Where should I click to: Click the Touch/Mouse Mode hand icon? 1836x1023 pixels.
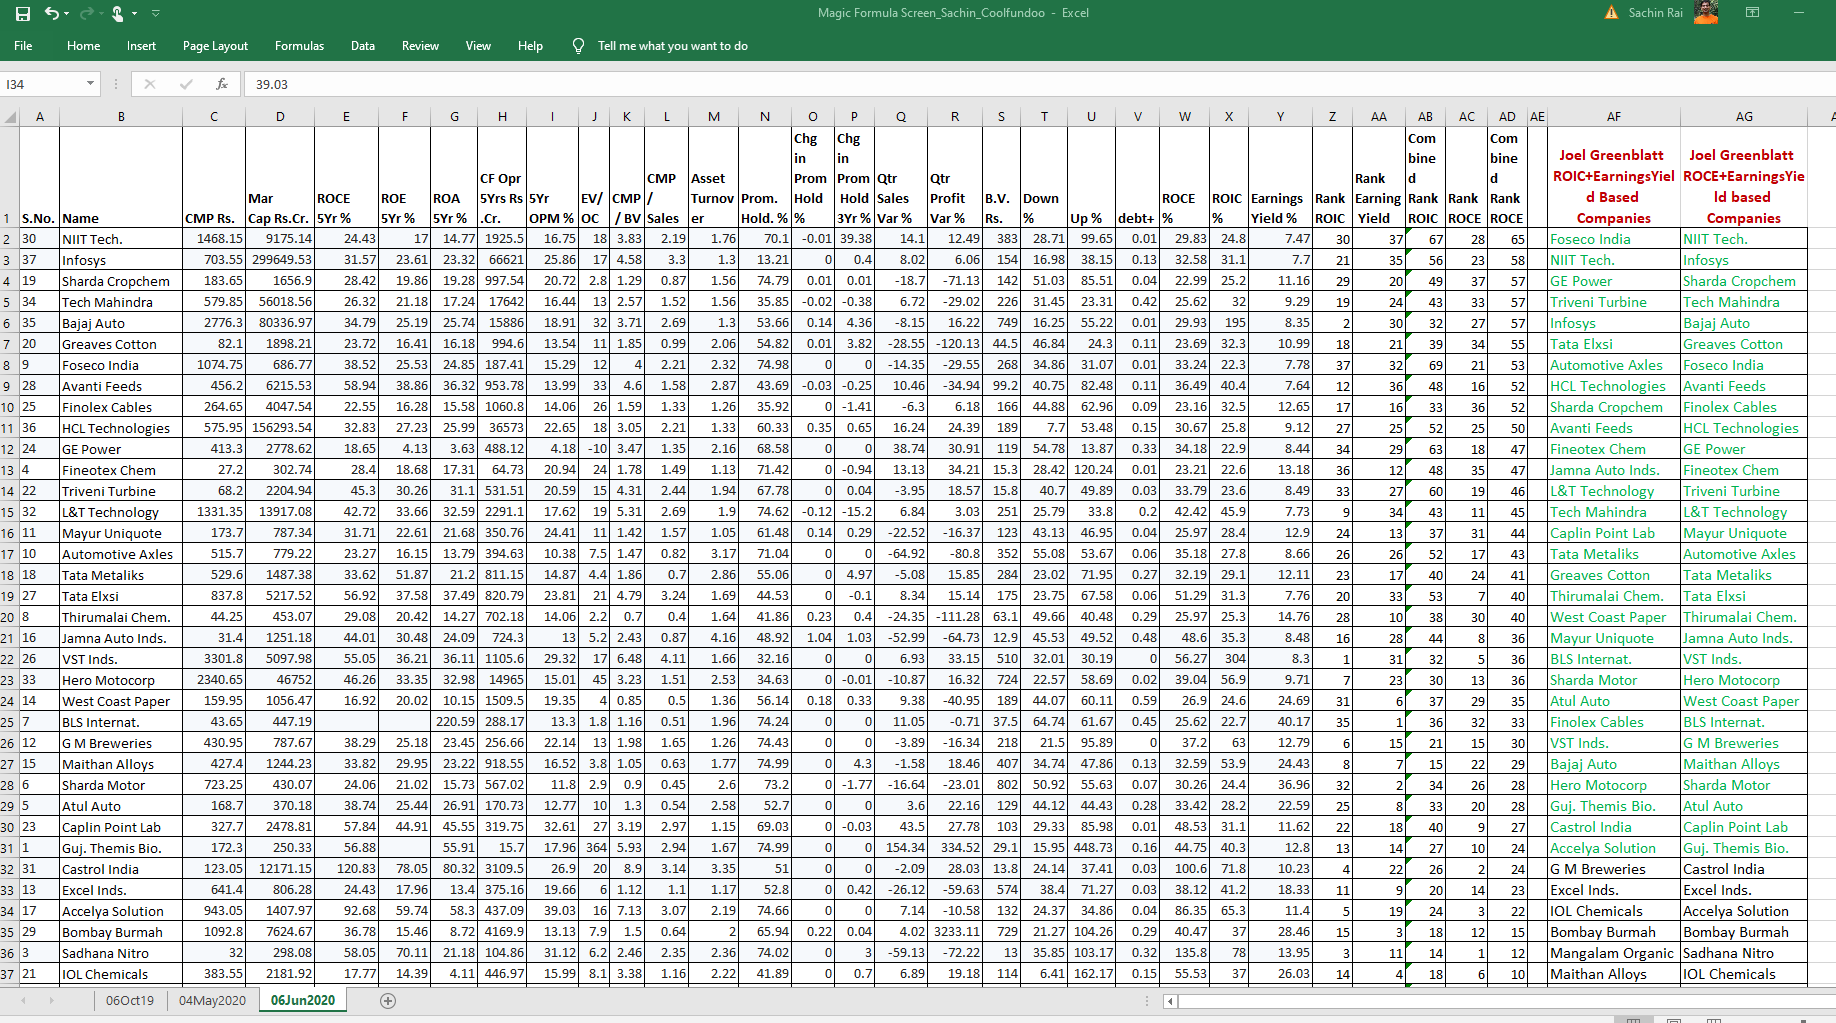[118, 13]
